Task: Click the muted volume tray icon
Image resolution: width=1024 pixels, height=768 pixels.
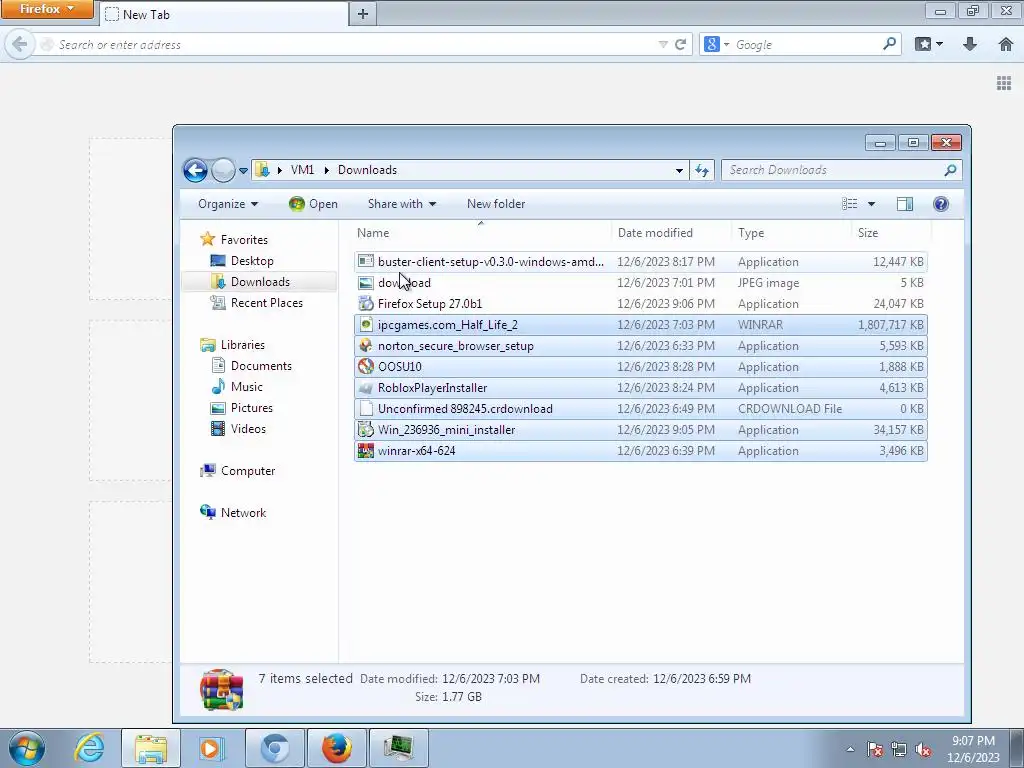Action: pyautogui.click(x=923, y=750)
